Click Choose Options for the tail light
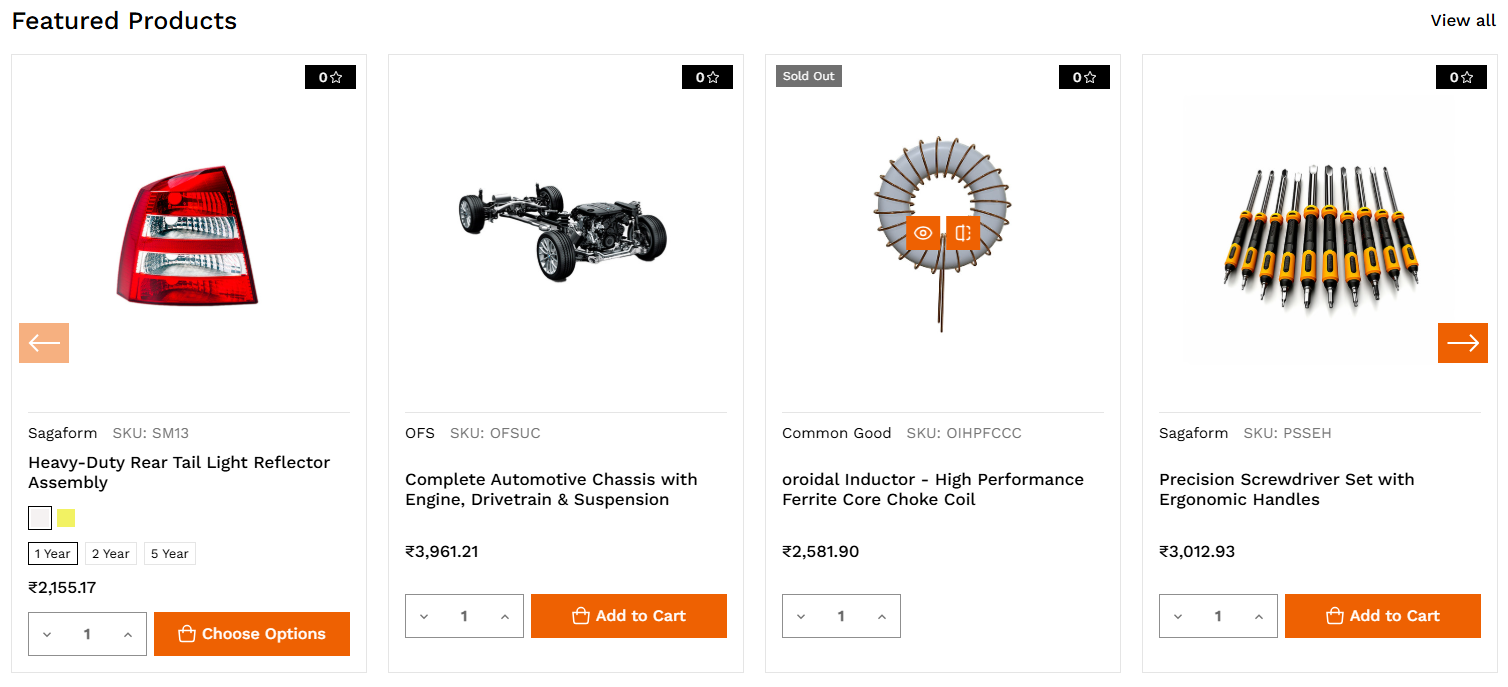This screenshot has height=687, width=1508. pyautogui.click(x=252, y=634)
